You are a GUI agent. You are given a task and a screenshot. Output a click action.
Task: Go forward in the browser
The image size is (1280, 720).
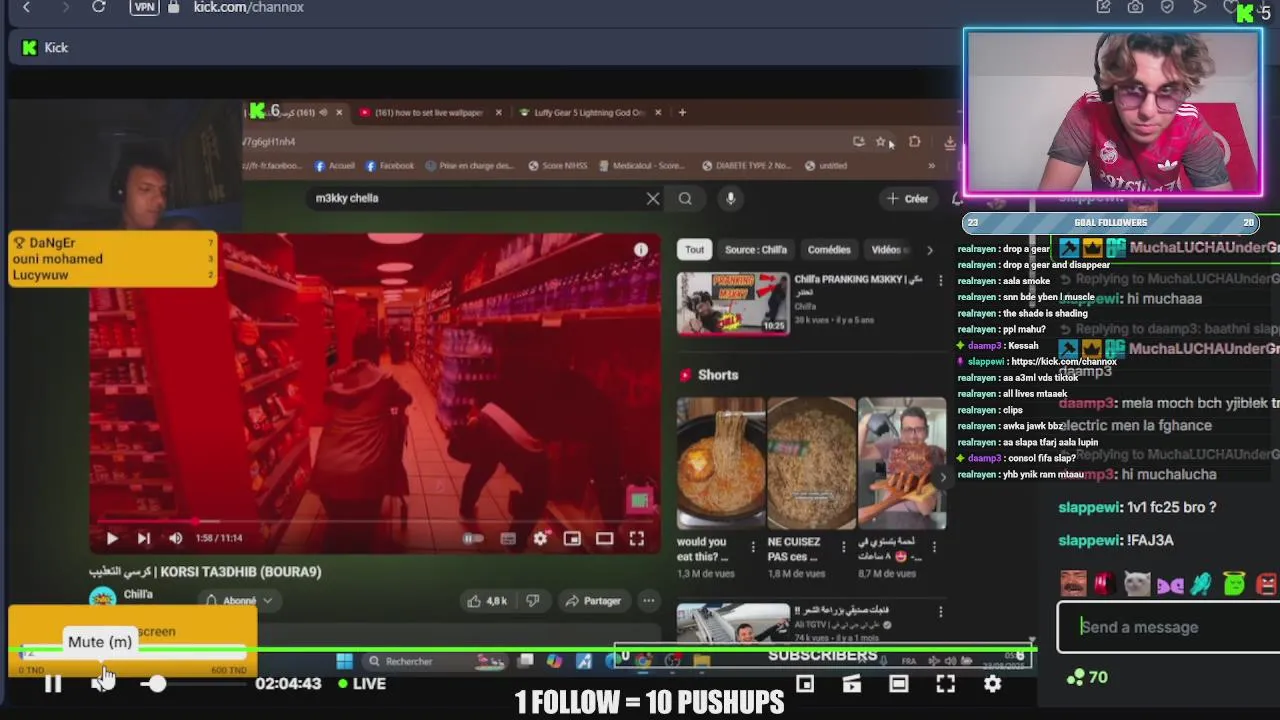tap(65, 7)
